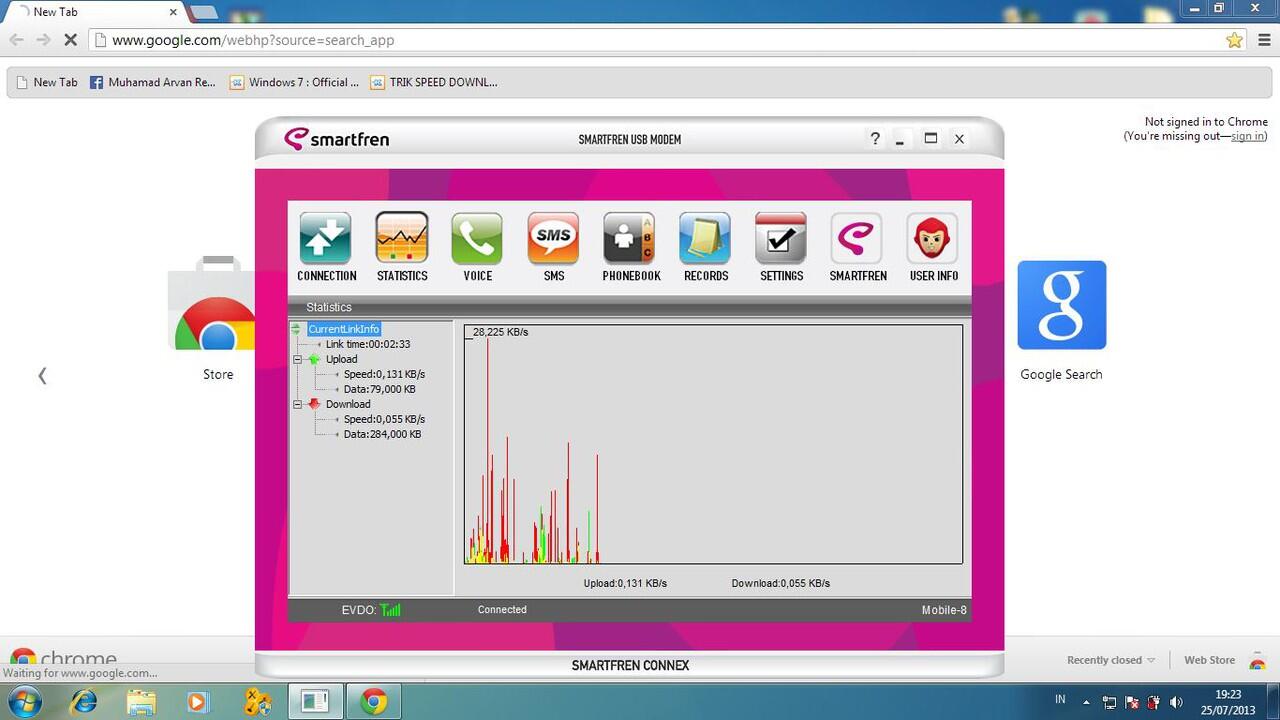The image size is (1280, 720).
Task: Open the Windows 7 : Official bookmark
Action: (294, 82)
